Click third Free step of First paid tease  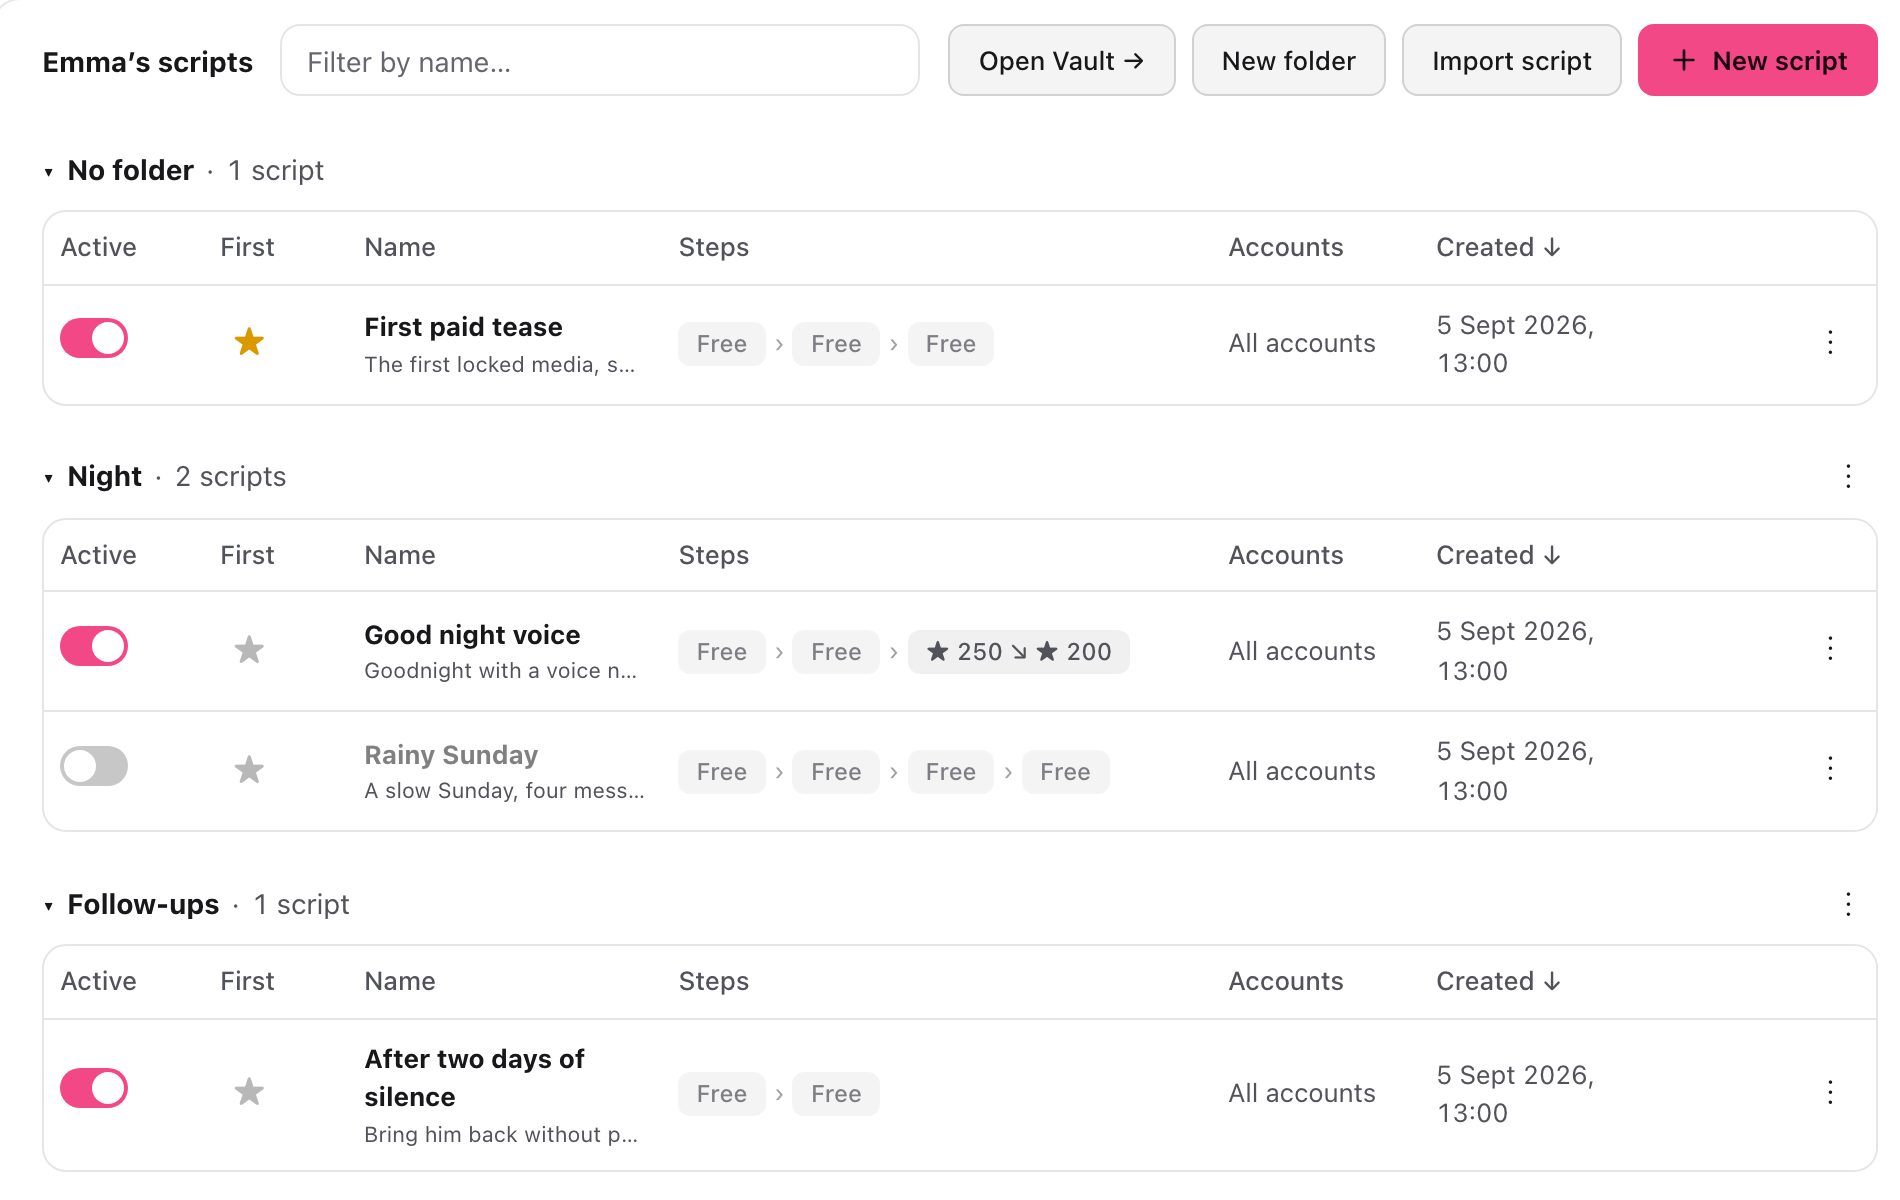pos(950,344)
